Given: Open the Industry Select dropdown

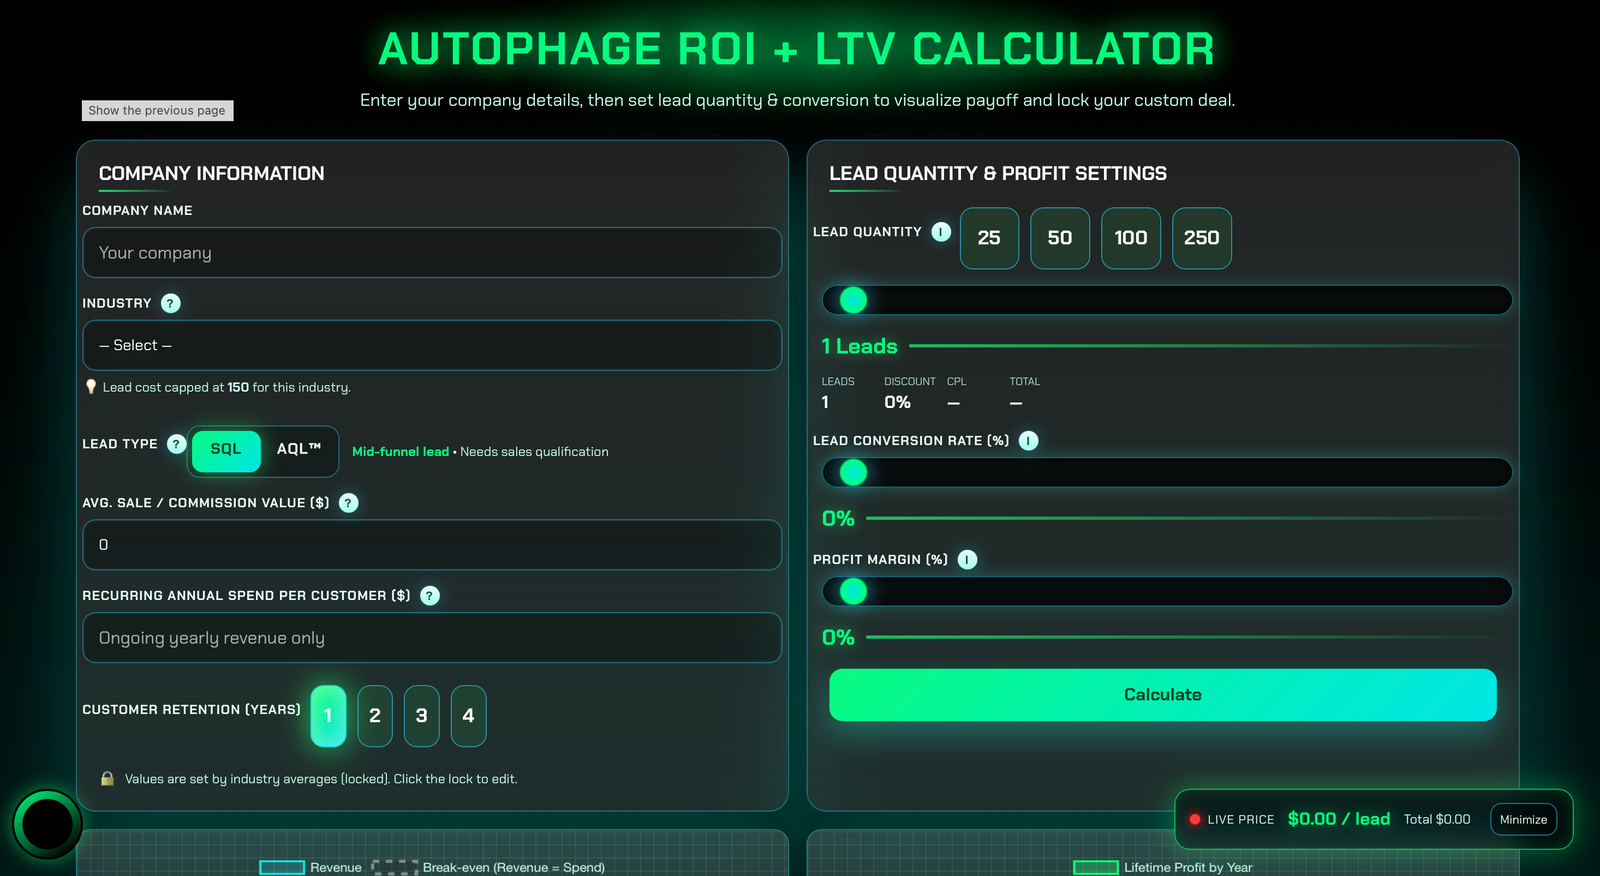Looking at the screenshot, I should click(432, 345).
